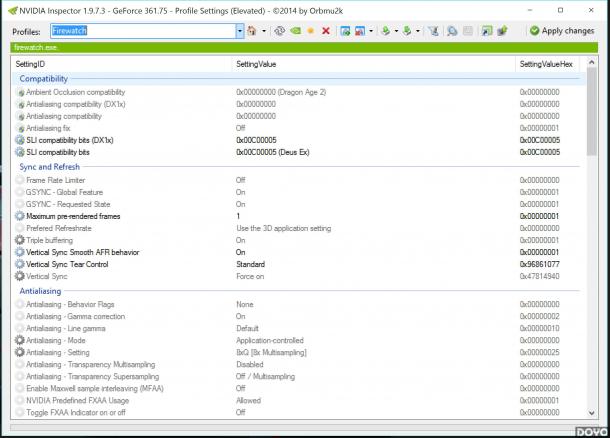This screenshot has height=438, width=610.
Task: Click gear icon beside SLI compatibility bits
Action: pyautogui.click(x=19, y=152)
